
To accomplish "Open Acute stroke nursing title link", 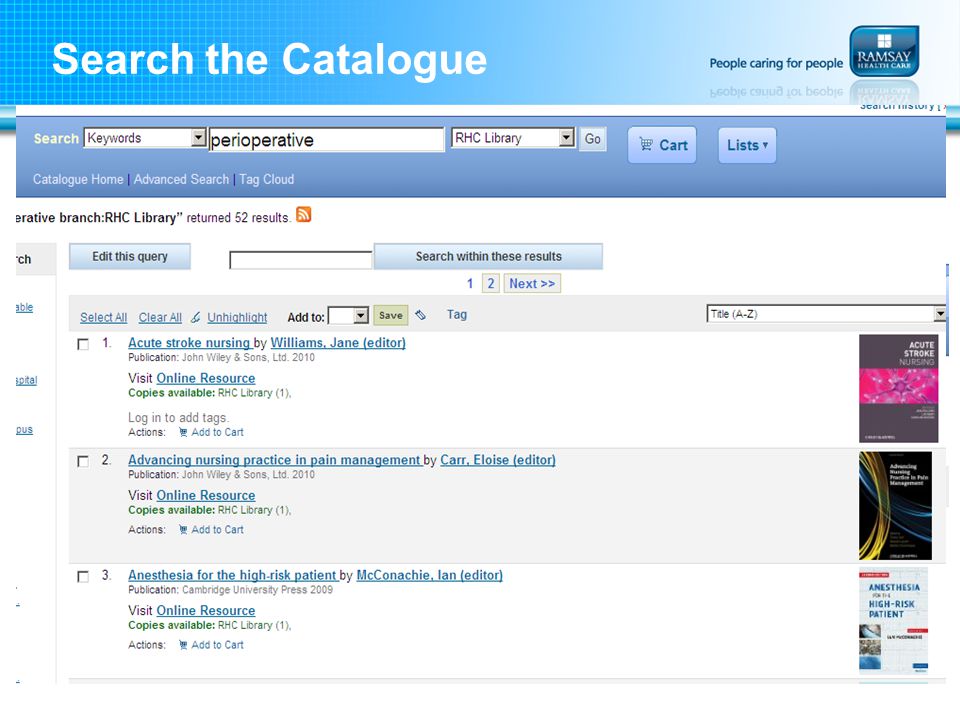I will (x=189, y=343).
